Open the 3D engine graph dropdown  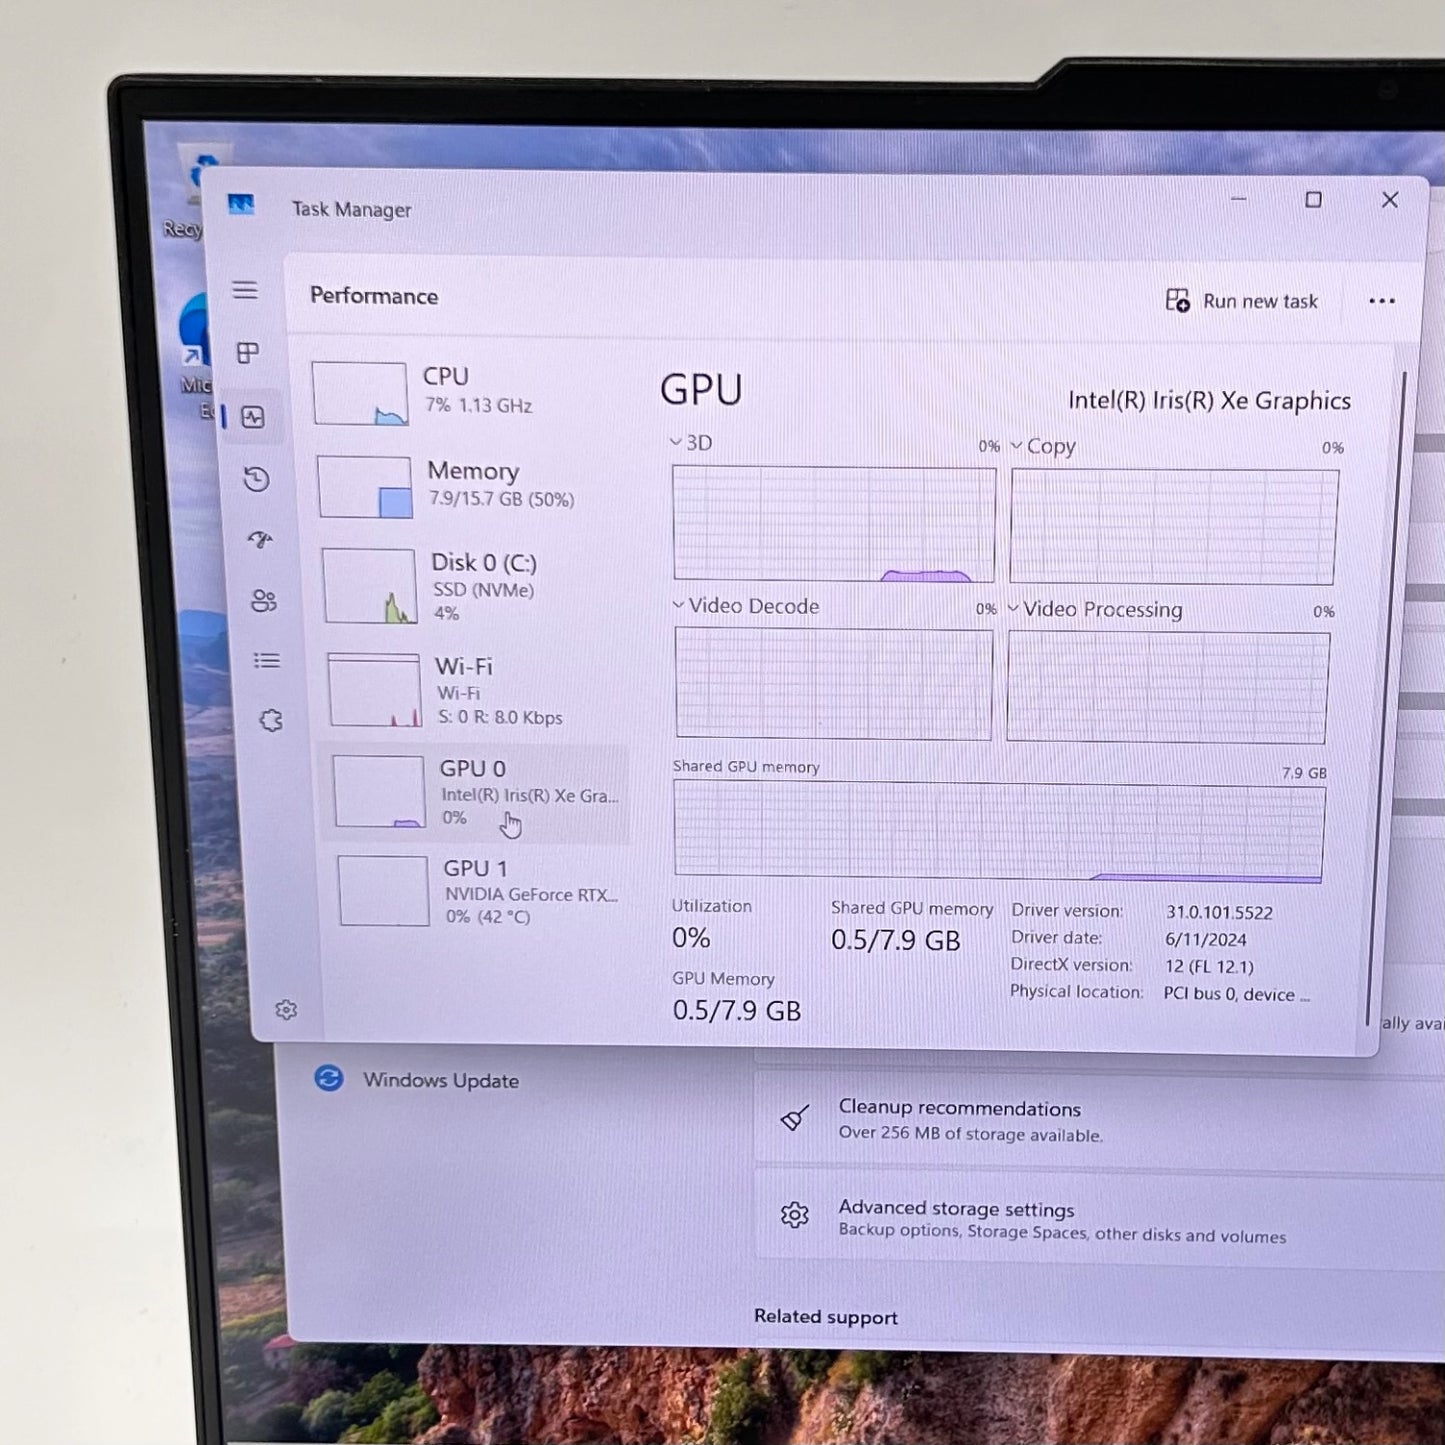click(x=692, y=442)
